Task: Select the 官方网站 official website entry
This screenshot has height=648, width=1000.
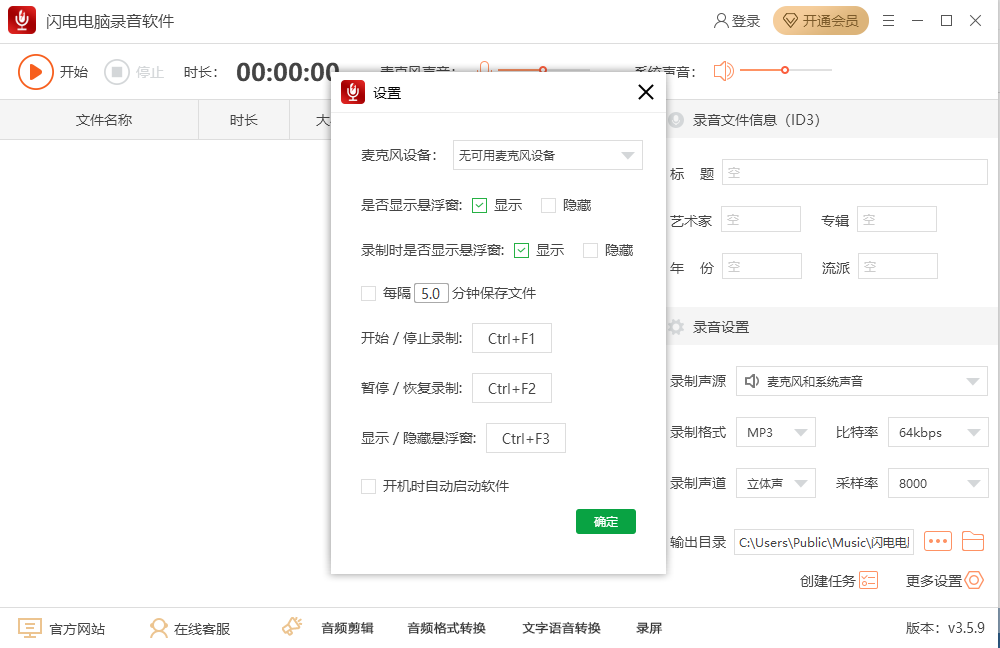Action: [x=75, y=627]
